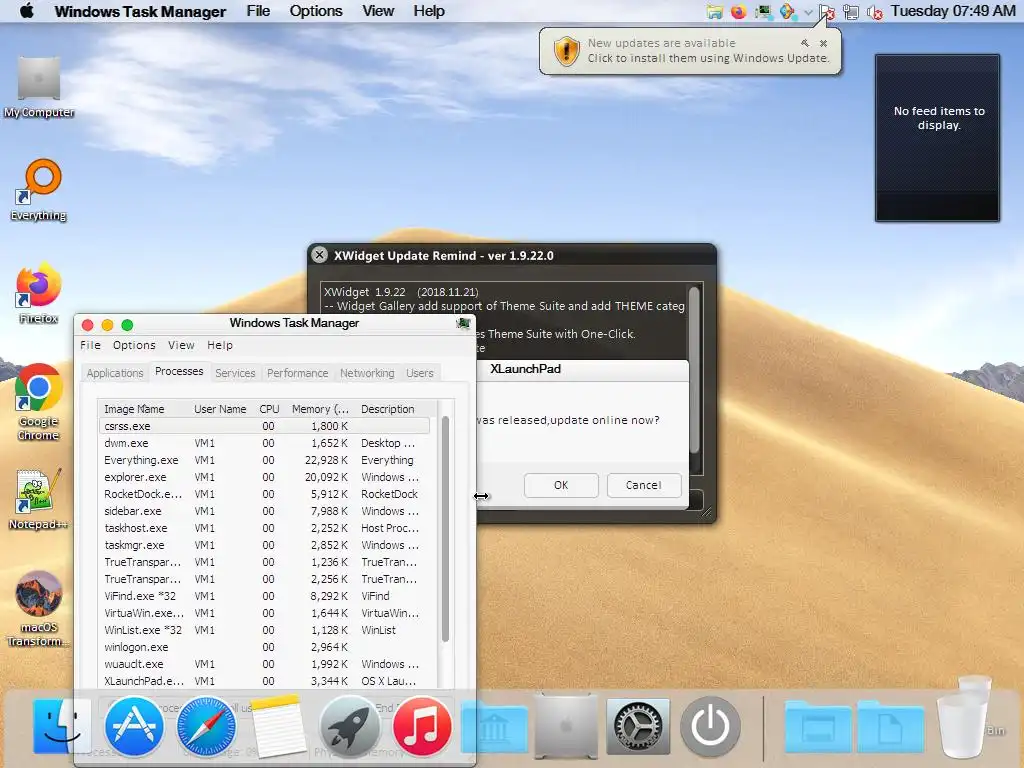
Task: Select the sidebar.exe process row
Action: click(x=264, y=511)
